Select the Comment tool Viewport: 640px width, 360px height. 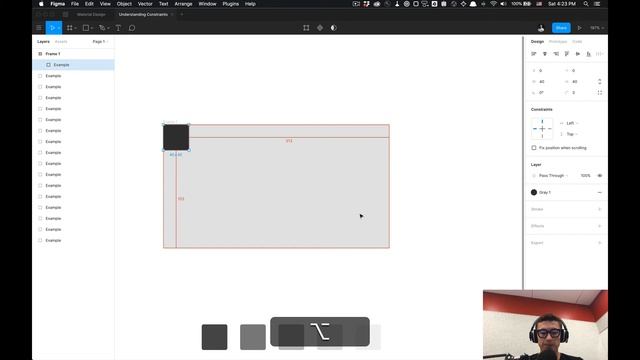point(132,28)
